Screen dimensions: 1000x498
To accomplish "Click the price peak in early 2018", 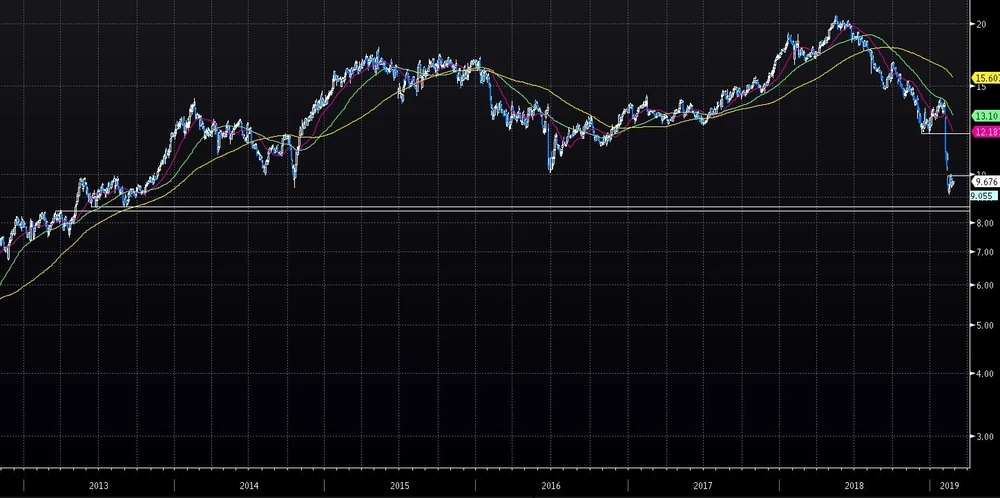I will click(x=835, y=18).
